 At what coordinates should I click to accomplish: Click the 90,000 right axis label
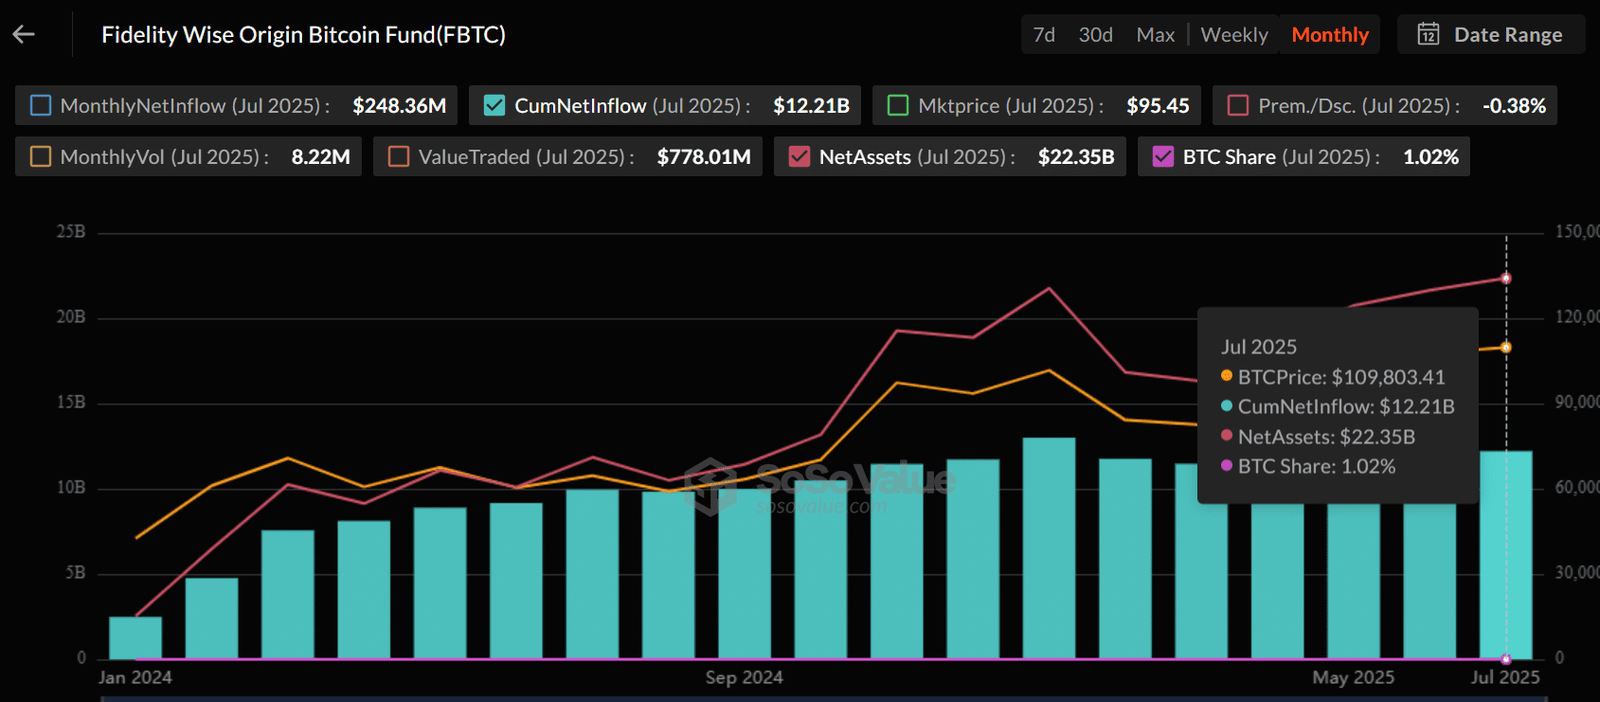point(1577,402)
